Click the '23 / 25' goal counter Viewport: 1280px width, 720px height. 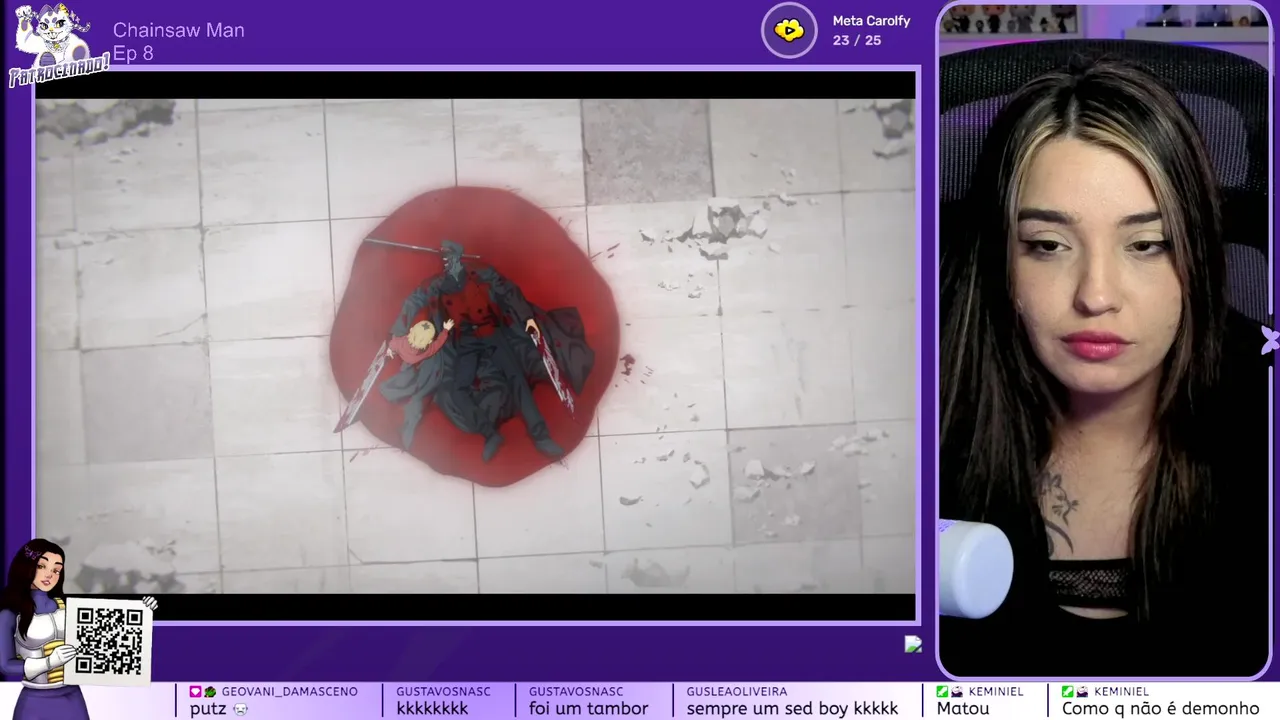857,41
